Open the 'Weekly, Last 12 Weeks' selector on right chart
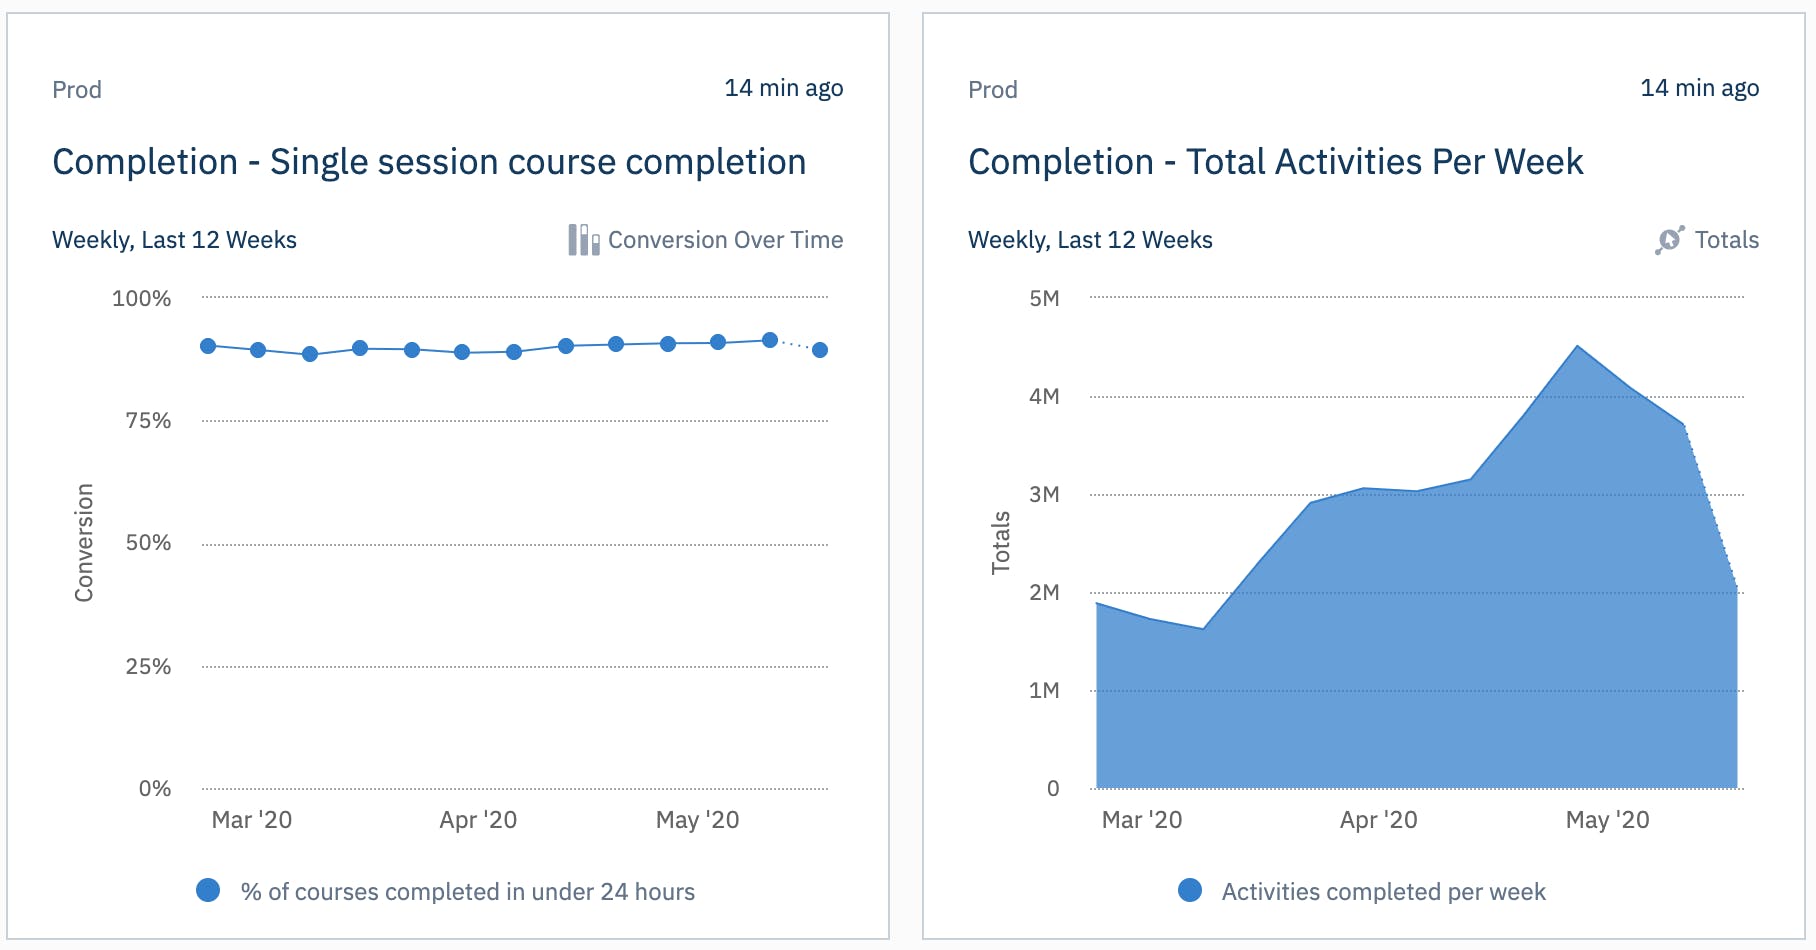Image resolution: width=1816 pixels, height=950 pixels. (1090, 239)
